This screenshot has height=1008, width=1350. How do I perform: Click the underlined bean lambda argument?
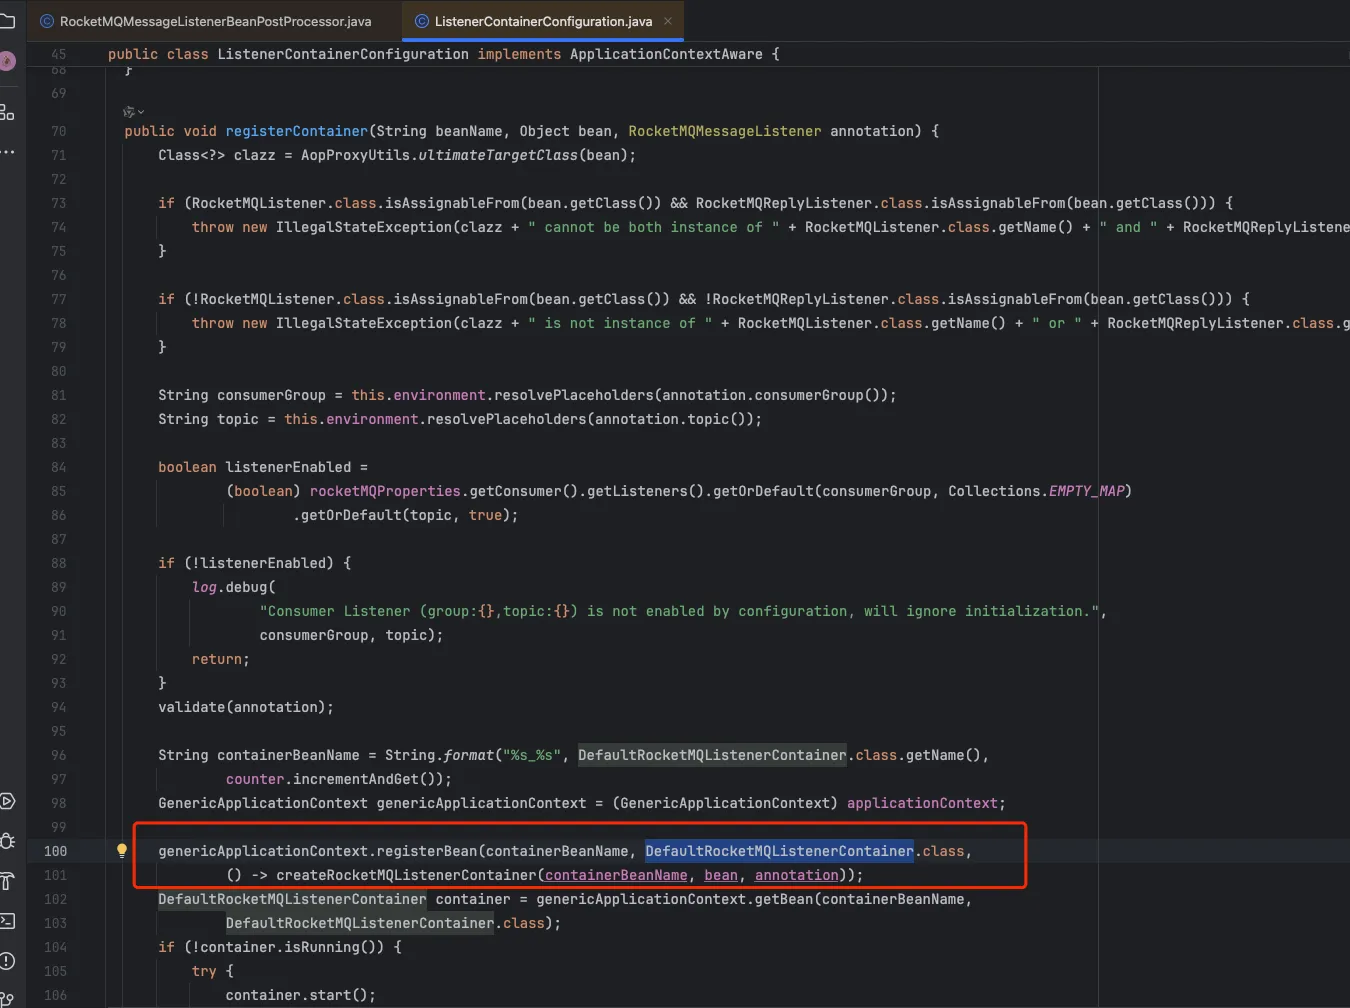(x=720, y=875)
